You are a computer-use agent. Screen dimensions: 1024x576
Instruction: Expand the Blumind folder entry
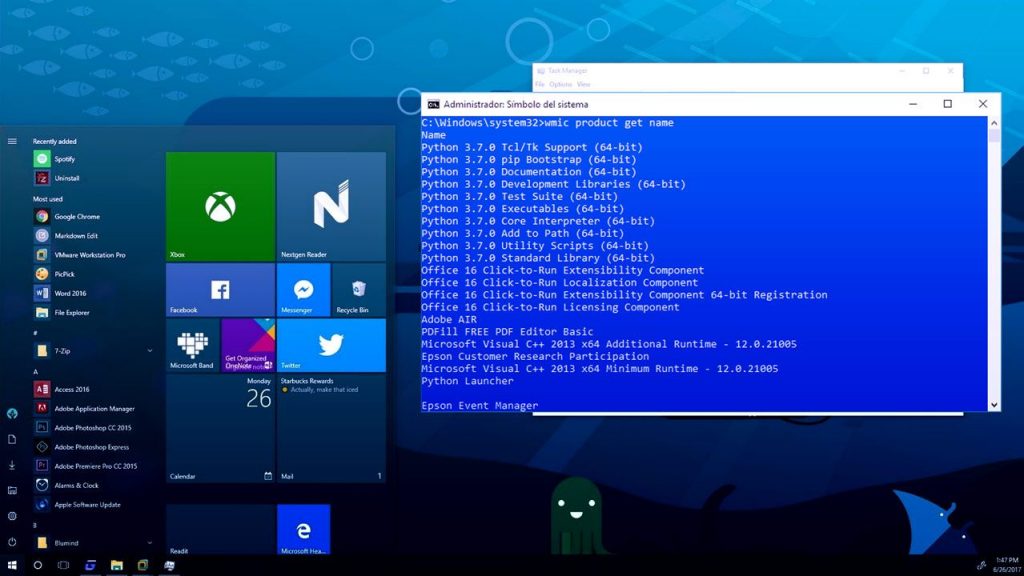click(93, 543)
